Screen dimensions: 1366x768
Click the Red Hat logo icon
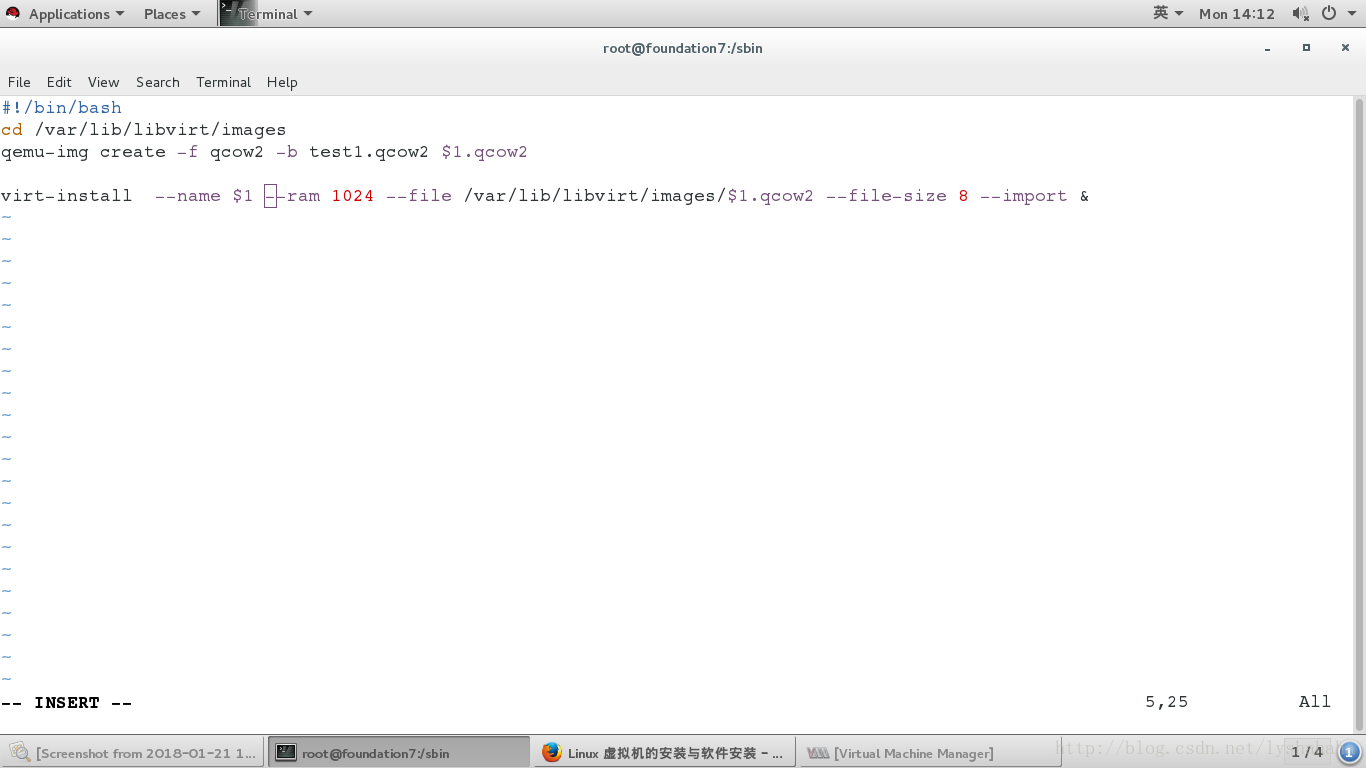click(13, 14)
